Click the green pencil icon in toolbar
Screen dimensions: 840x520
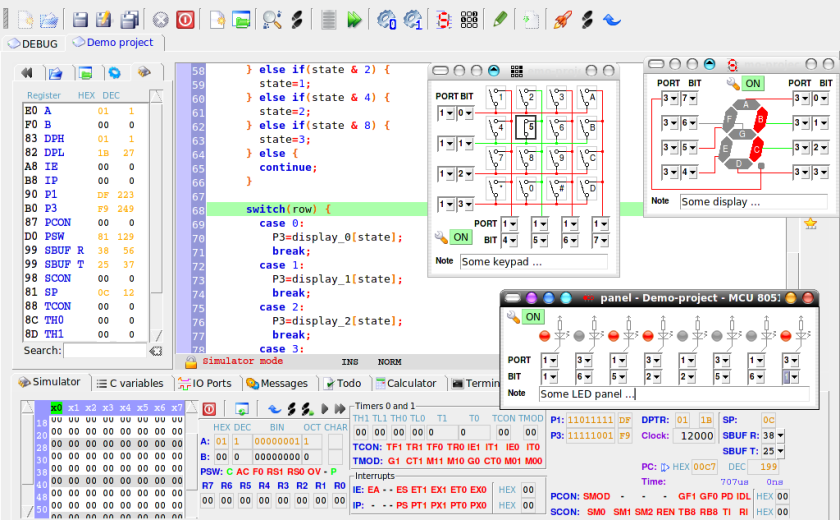pos(500,19)
